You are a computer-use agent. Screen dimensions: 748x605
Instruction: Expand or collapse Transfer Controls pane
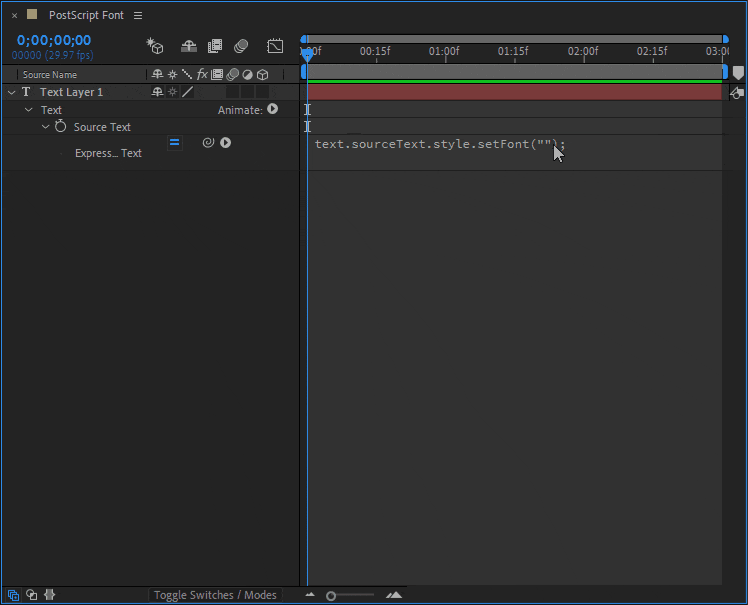pos(31,595)
